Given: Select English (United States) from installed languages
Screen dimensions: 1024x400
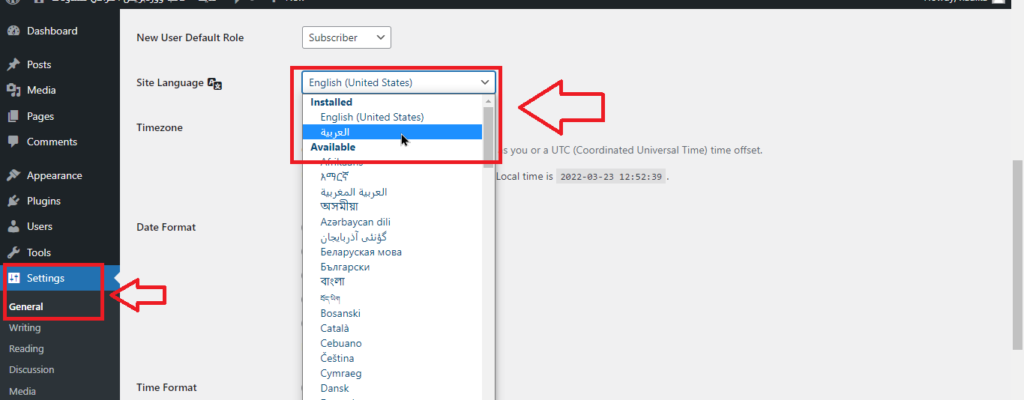Looking at the screenshot, I should (x=371, y=117).
